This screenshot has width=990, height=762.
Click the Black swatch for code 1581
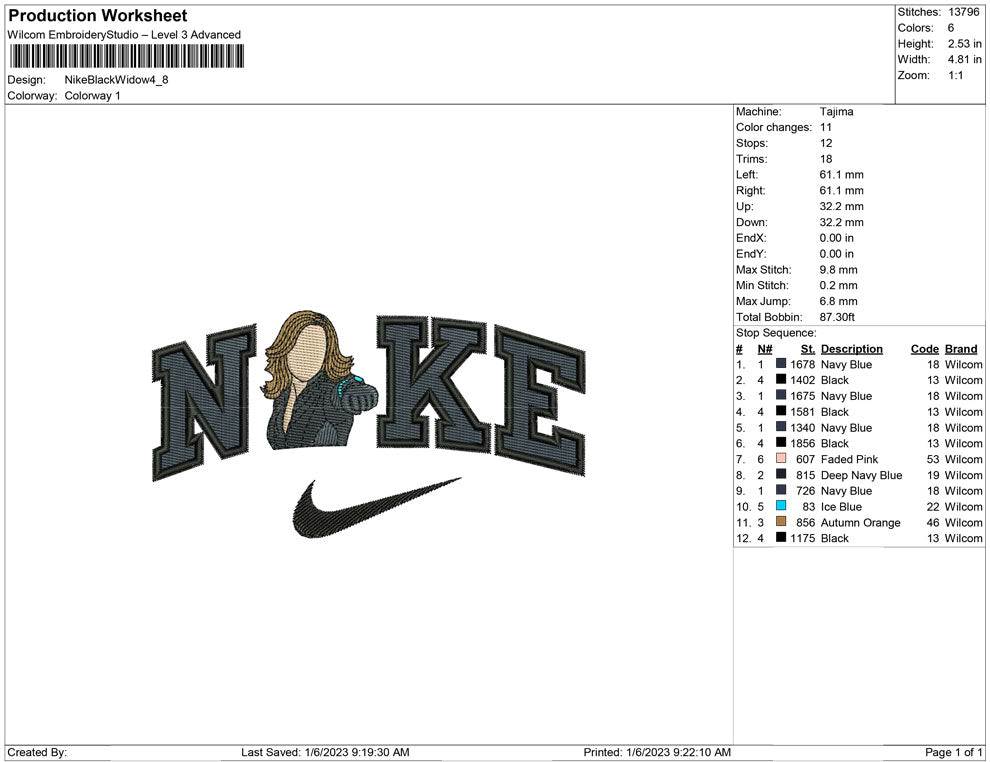(781, 412)
